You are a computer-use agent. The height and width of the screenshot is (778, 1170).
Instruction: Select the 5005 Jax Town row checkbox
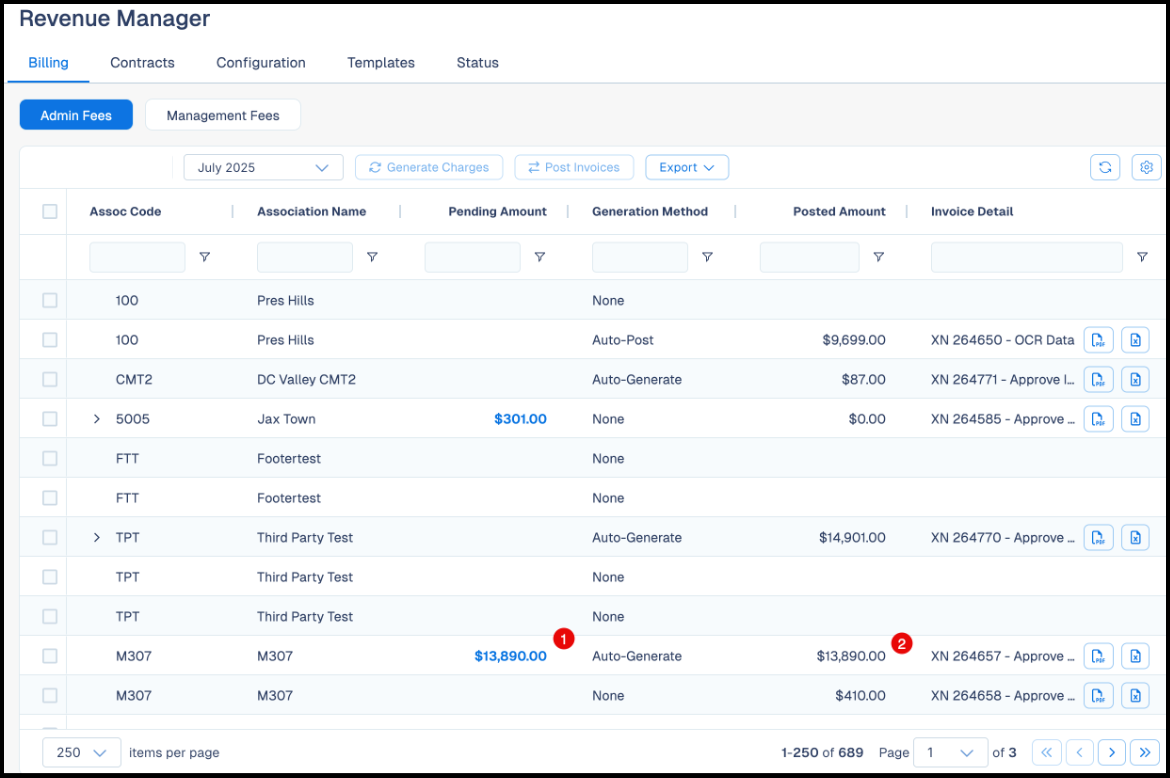50,418
